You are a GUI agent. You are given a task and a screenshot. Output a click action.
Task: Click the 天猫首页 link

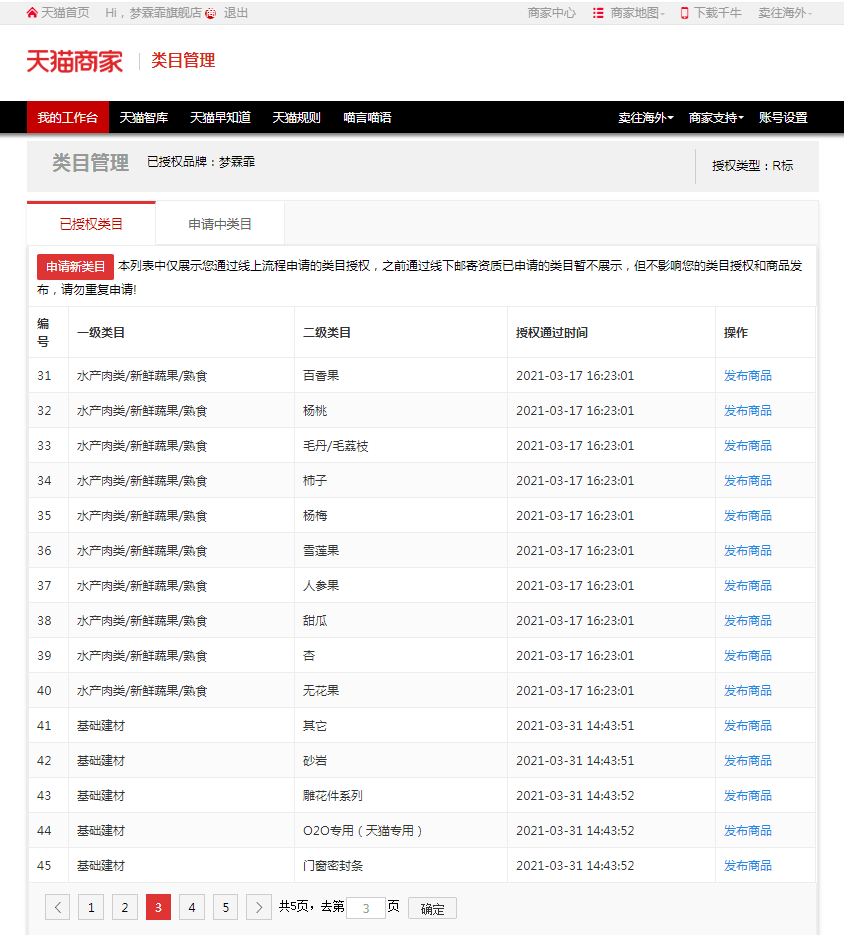pos(65,13)
